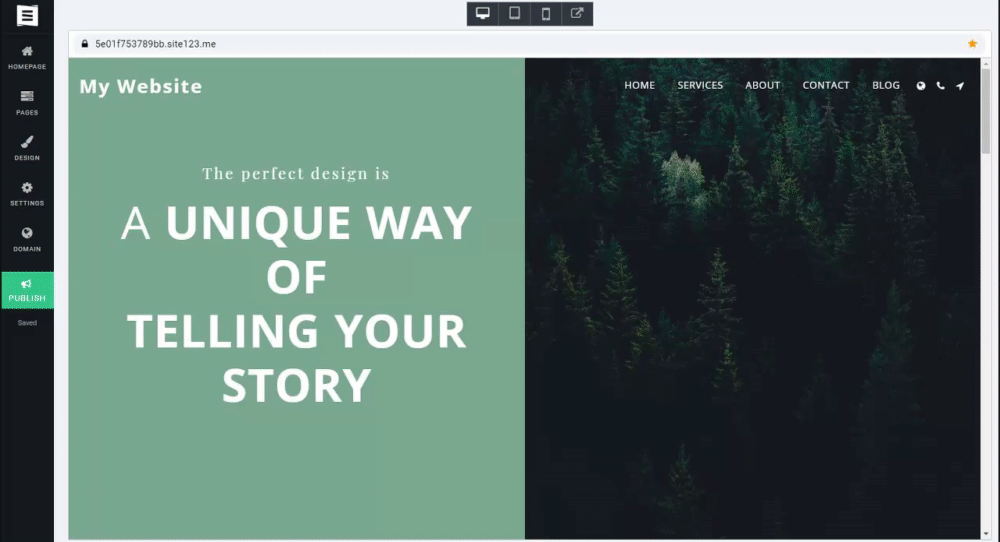
Task: Go to the HOME nav menu item
Action: pos(640,85)
